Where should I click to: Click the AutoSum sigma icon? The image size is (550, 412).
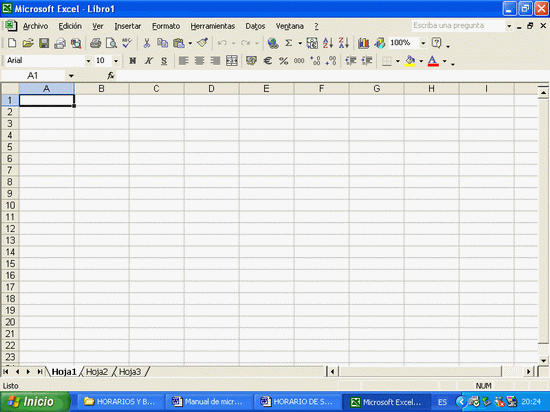[x=289, y=43]
